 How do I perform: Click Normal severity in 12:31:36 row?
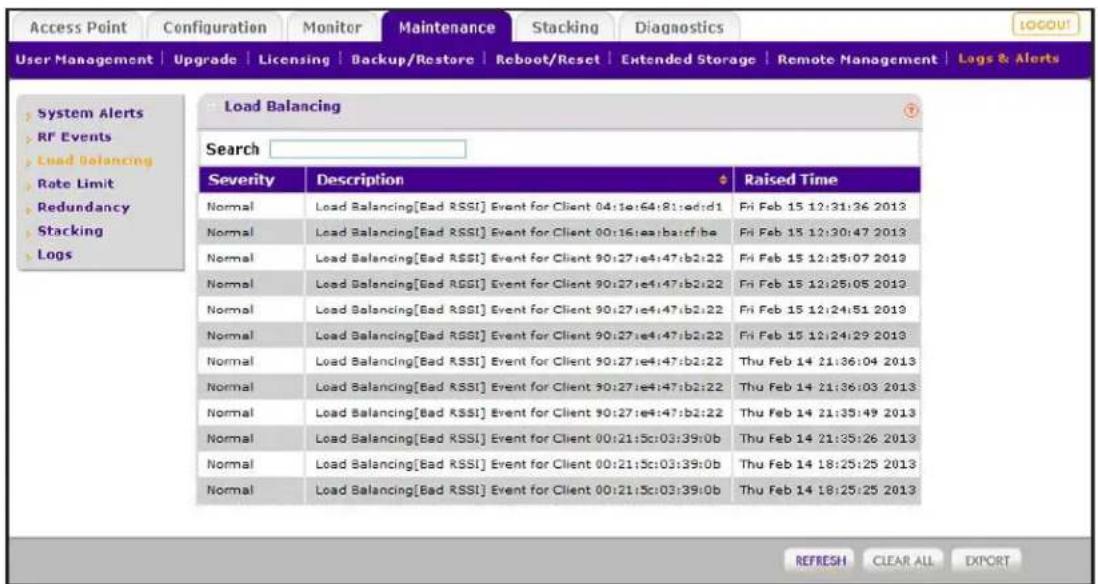coord(230,207)
